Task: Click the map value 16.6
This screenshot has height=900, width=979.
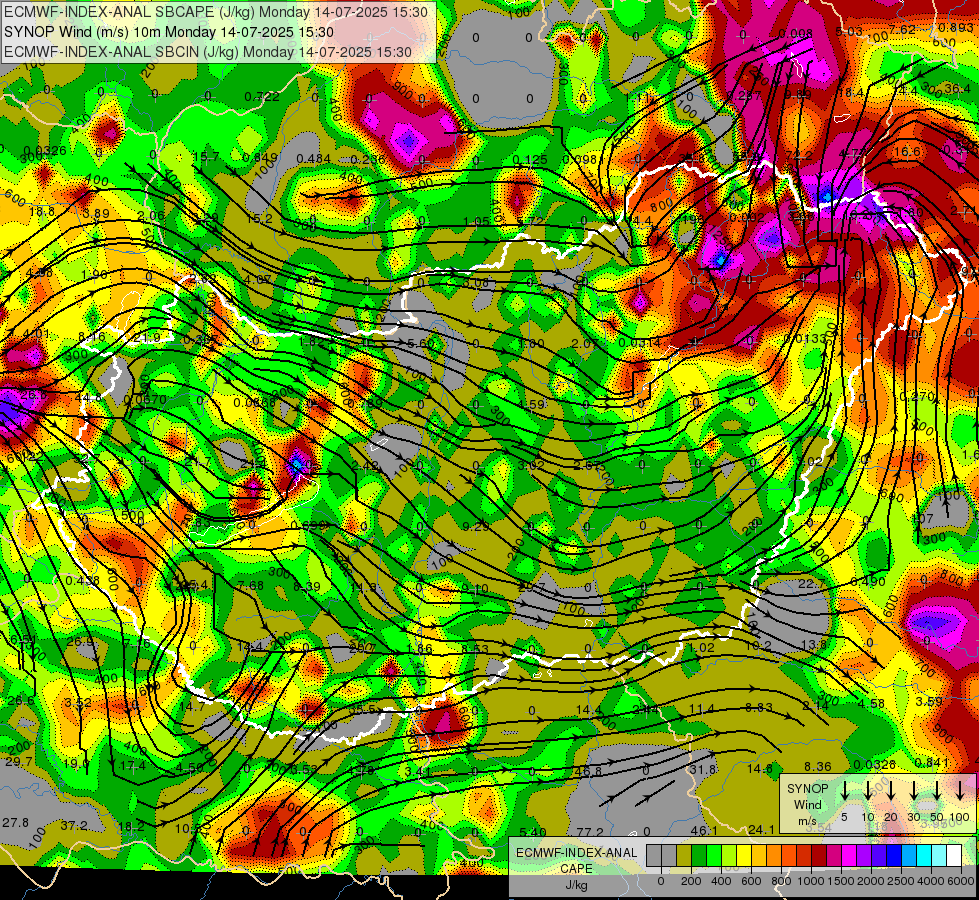Action: point(907,152)
